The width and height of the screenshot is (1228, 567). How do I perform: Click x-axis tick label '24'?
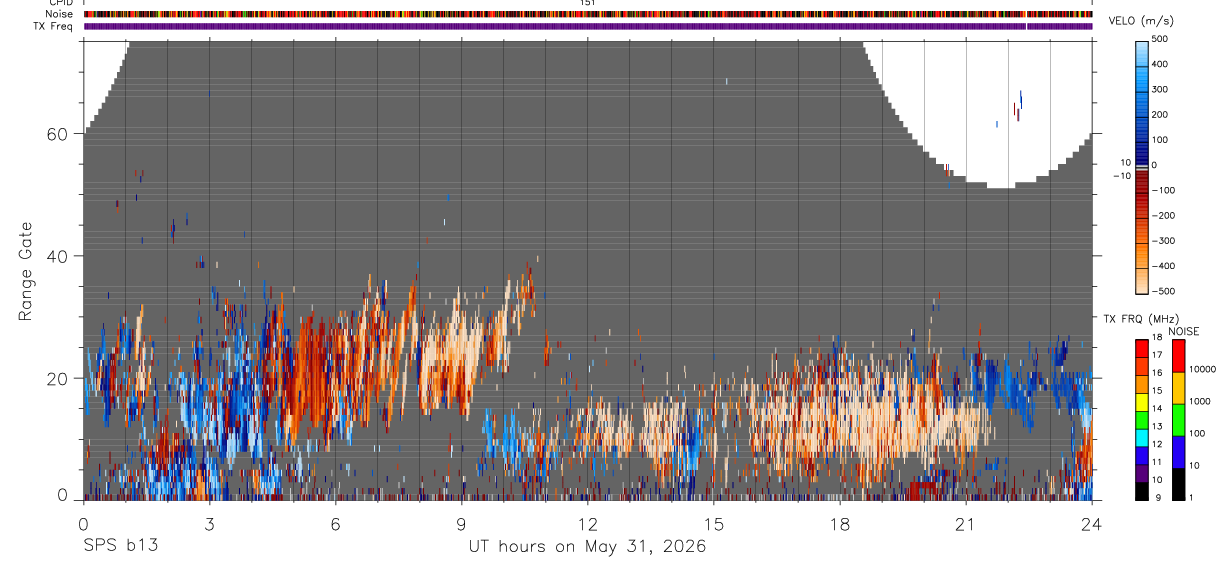click(x=1092, y=523)
